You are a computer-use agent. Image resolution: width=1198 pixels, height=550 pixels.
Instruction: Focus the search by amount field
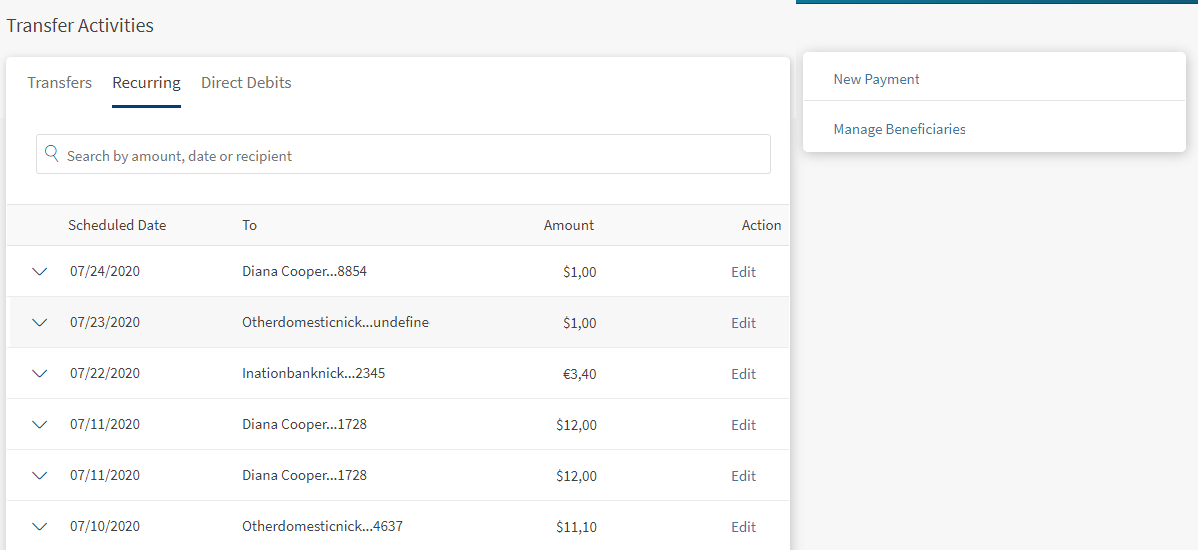pos(410,156)
